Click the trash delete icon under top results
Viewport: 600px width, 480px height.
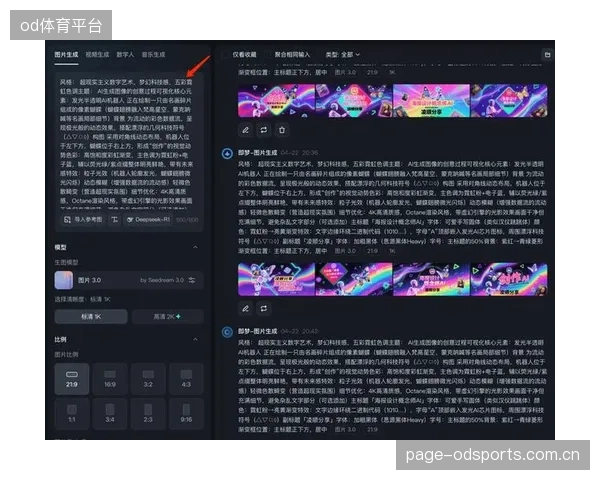(x=282, y=130)
